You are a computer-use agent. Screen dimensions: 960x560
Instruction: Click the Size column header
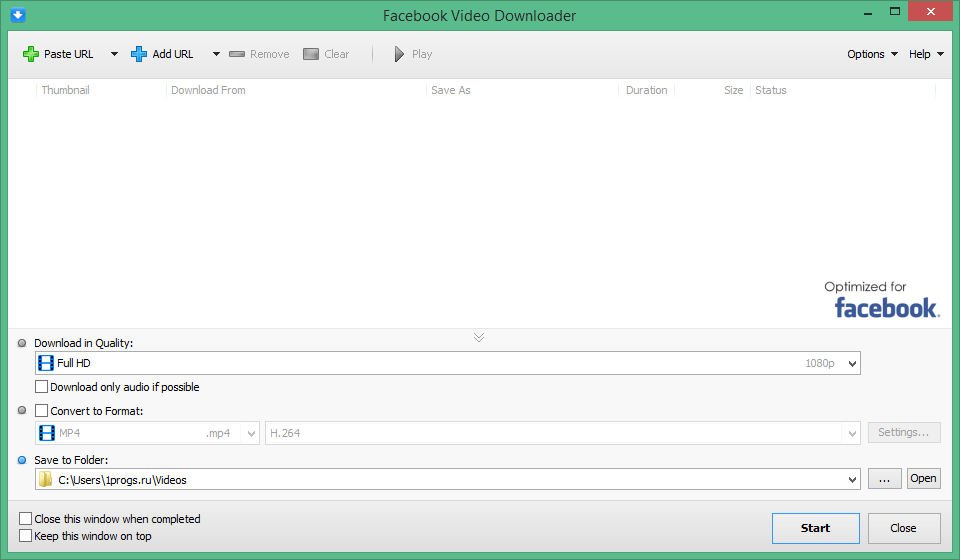click(x=733, y=90)
